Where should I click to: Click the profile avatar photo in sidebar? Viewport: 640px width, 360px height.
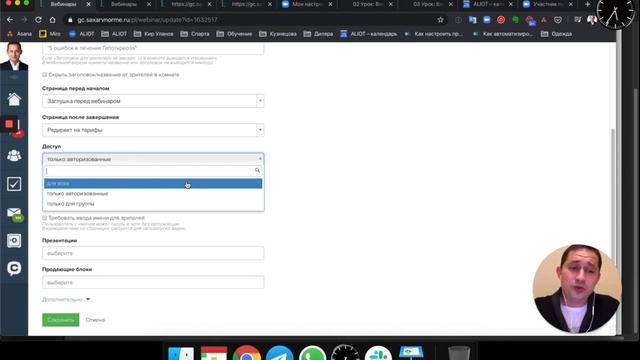click(x=14, y=56)
